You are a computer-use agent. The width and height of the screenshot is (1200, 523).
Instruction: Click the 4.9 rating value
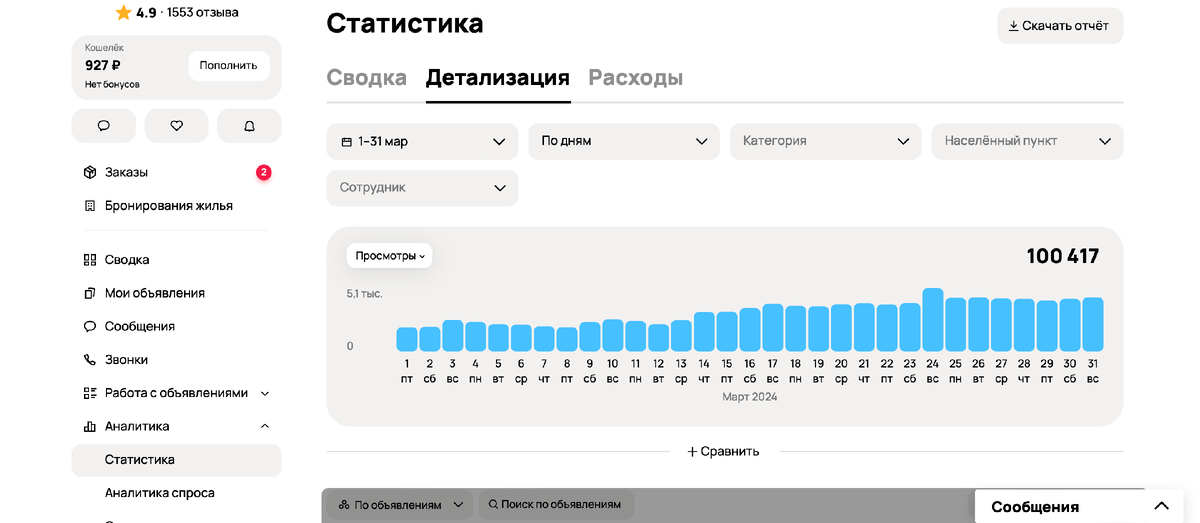click(146, 13)
